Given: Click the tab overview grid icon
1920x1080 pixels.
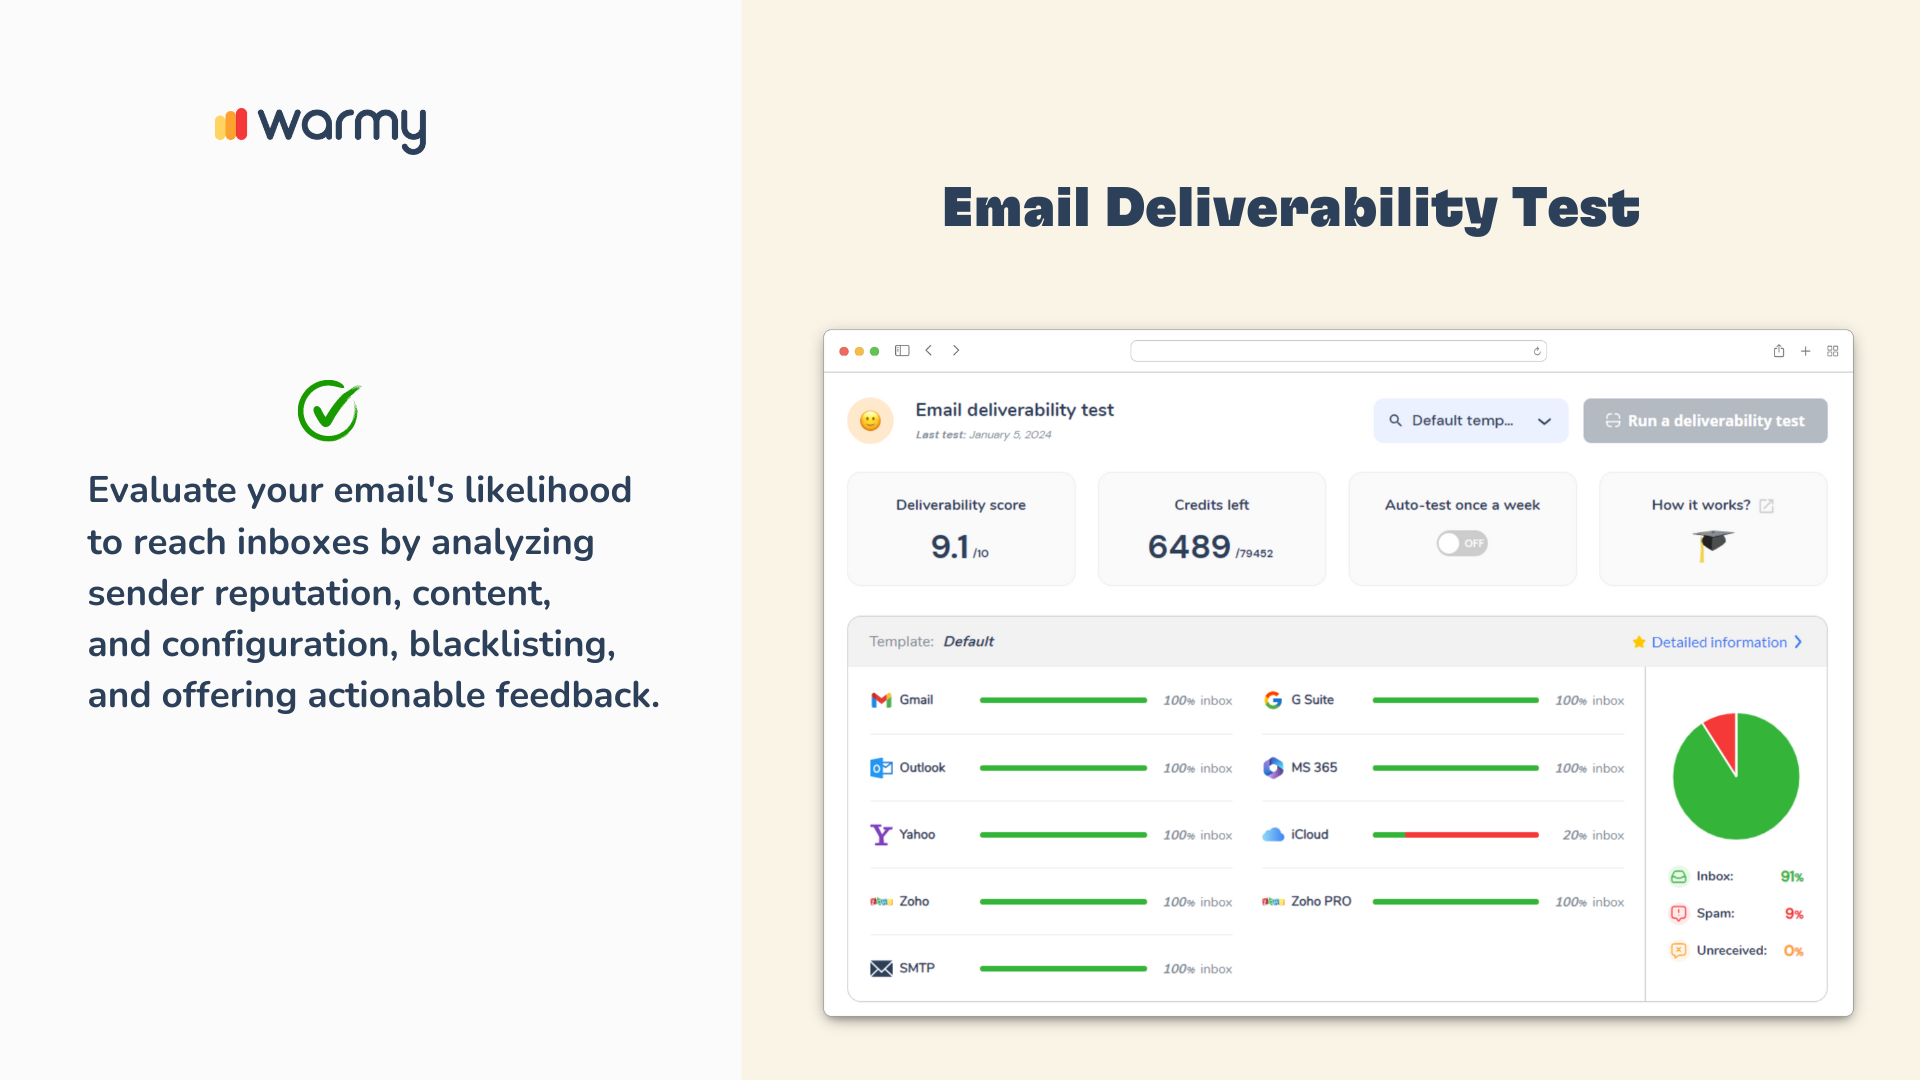Looking at the screenshot, I should [1833, 351].
